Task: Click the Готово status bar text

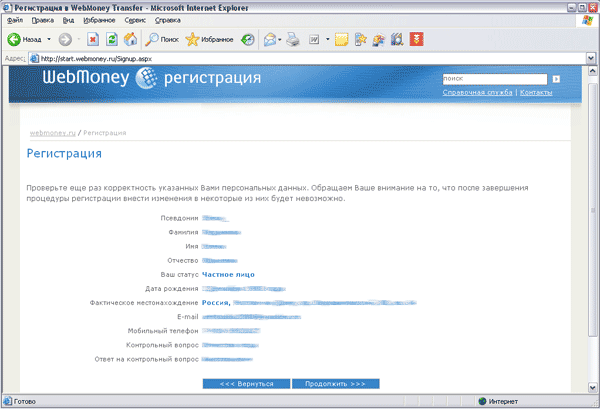Action: (x=24, y=401)
